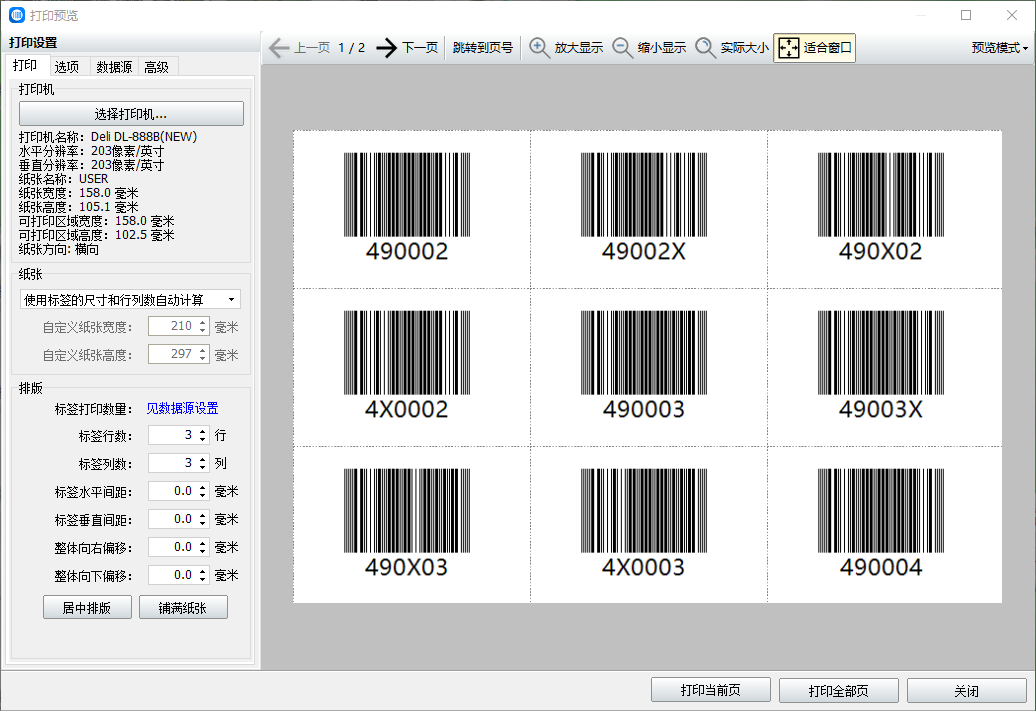Select barcode label 490004
The width and height of the screenshot is (1036, 711).
[881, 523]
